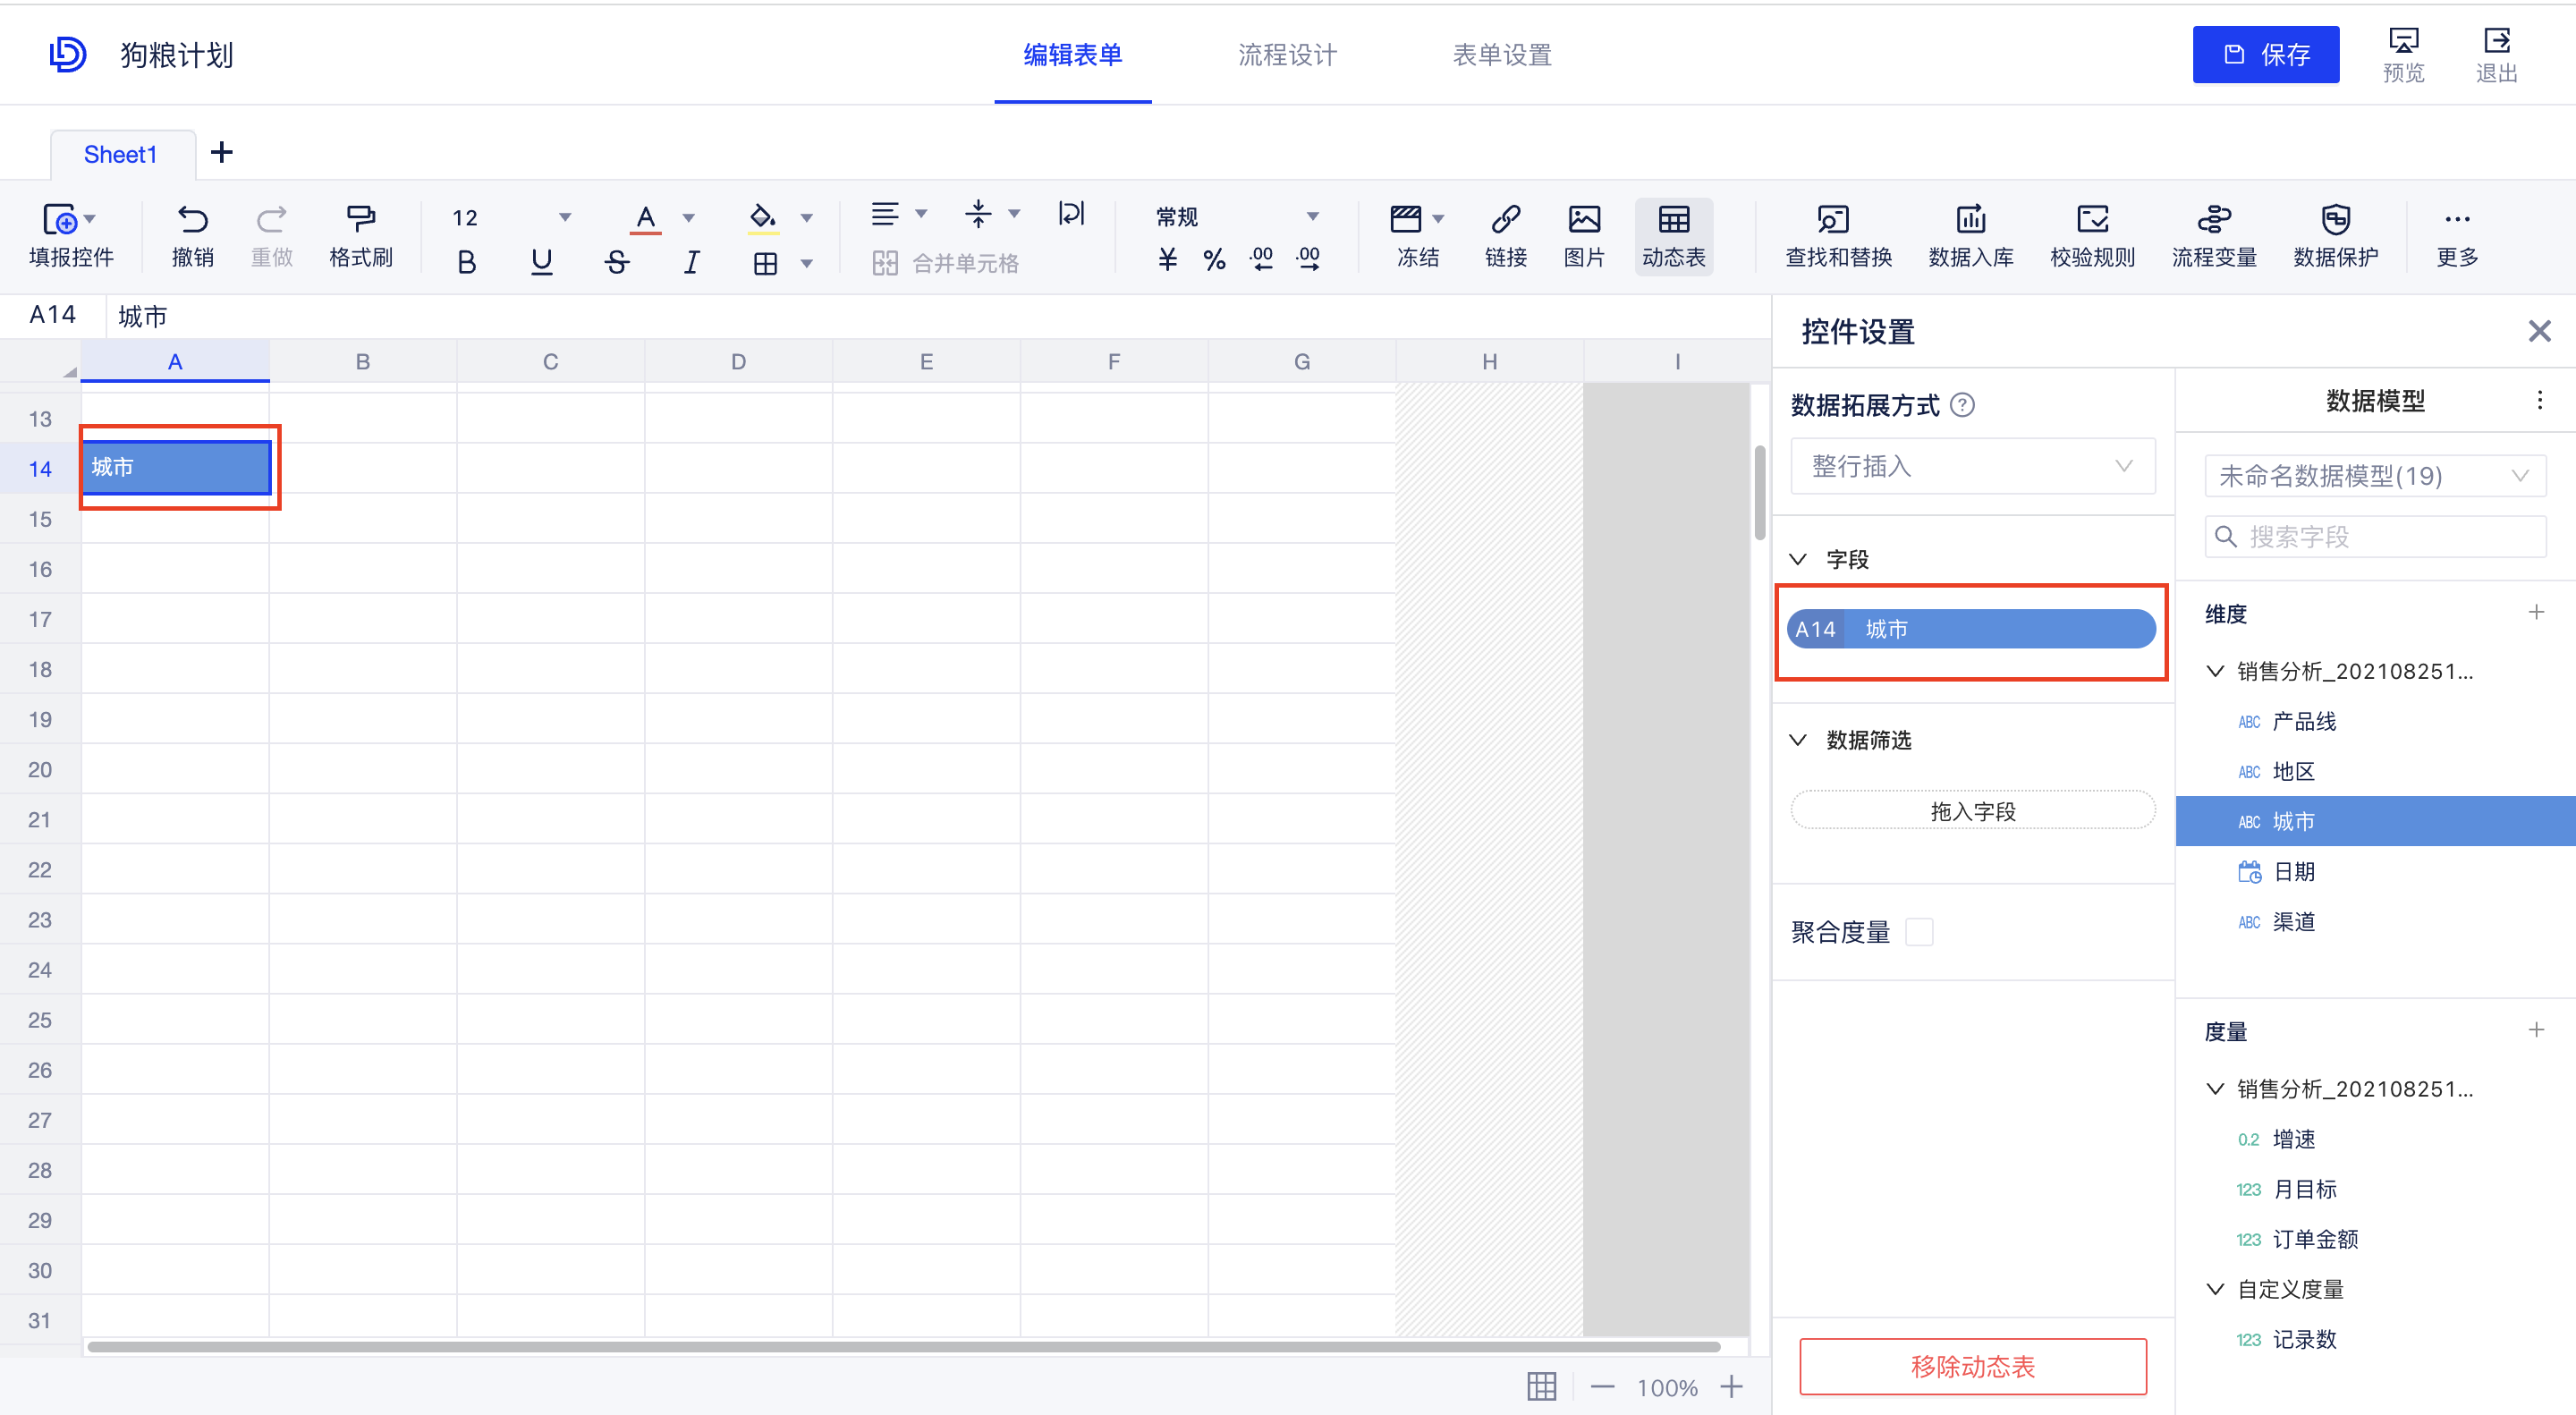Apply italic formatting to the cell
The image size is (2576, 1415).
click(691, 262)
